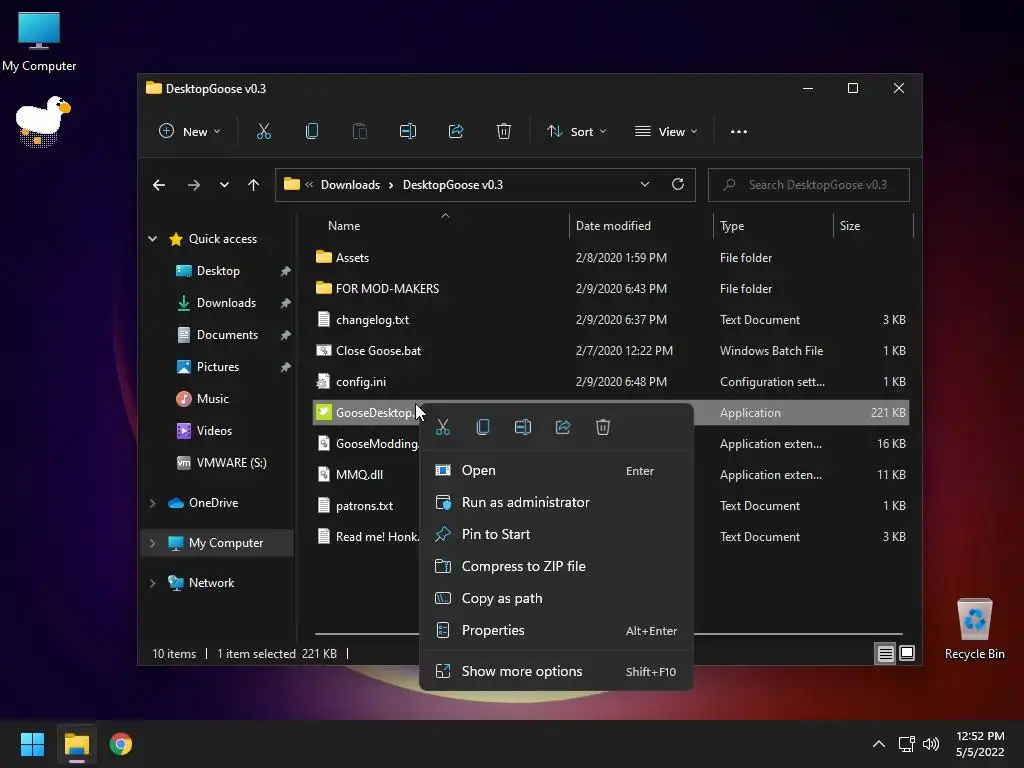This screenshot has width=1024, height=768.
Task: Go up one folder level
Action: [253, 185]
